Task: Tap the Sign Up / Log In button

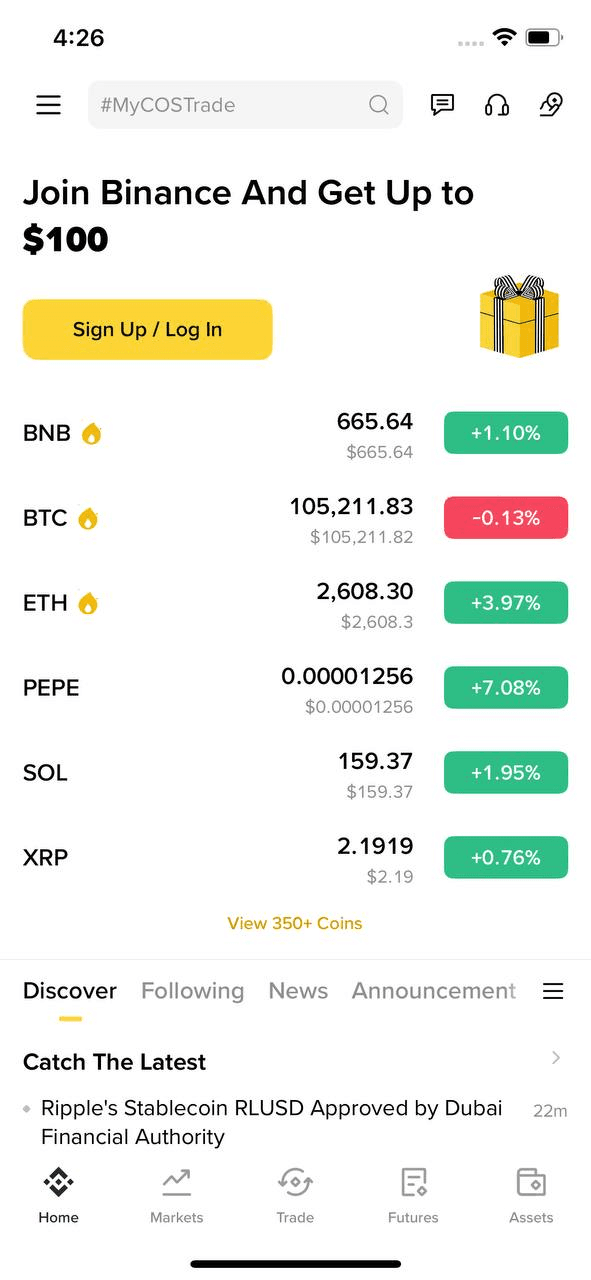Action: tap(148, 329)
